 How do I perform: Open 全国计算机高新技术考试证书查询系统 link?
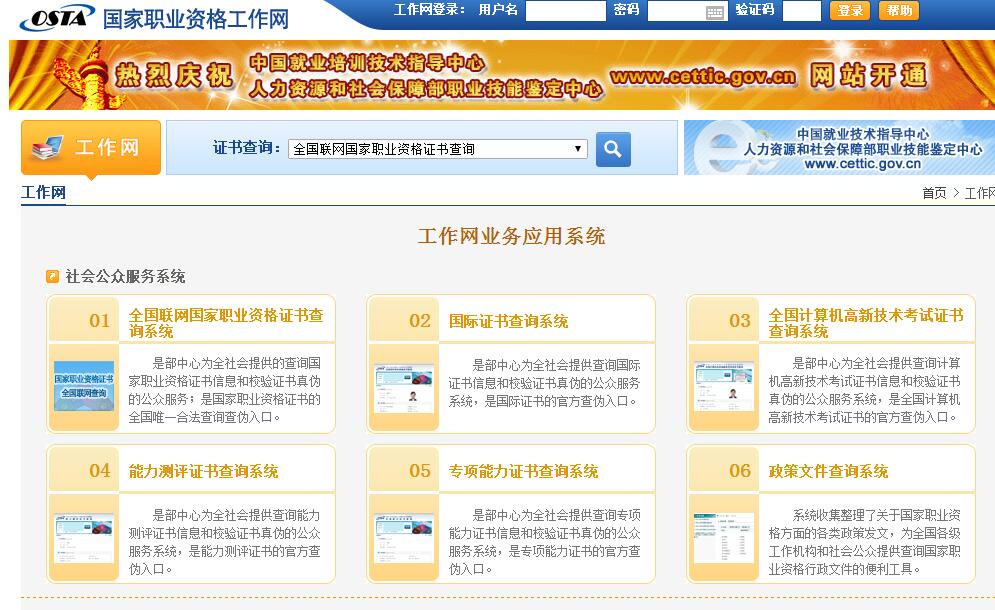[865, 322]
